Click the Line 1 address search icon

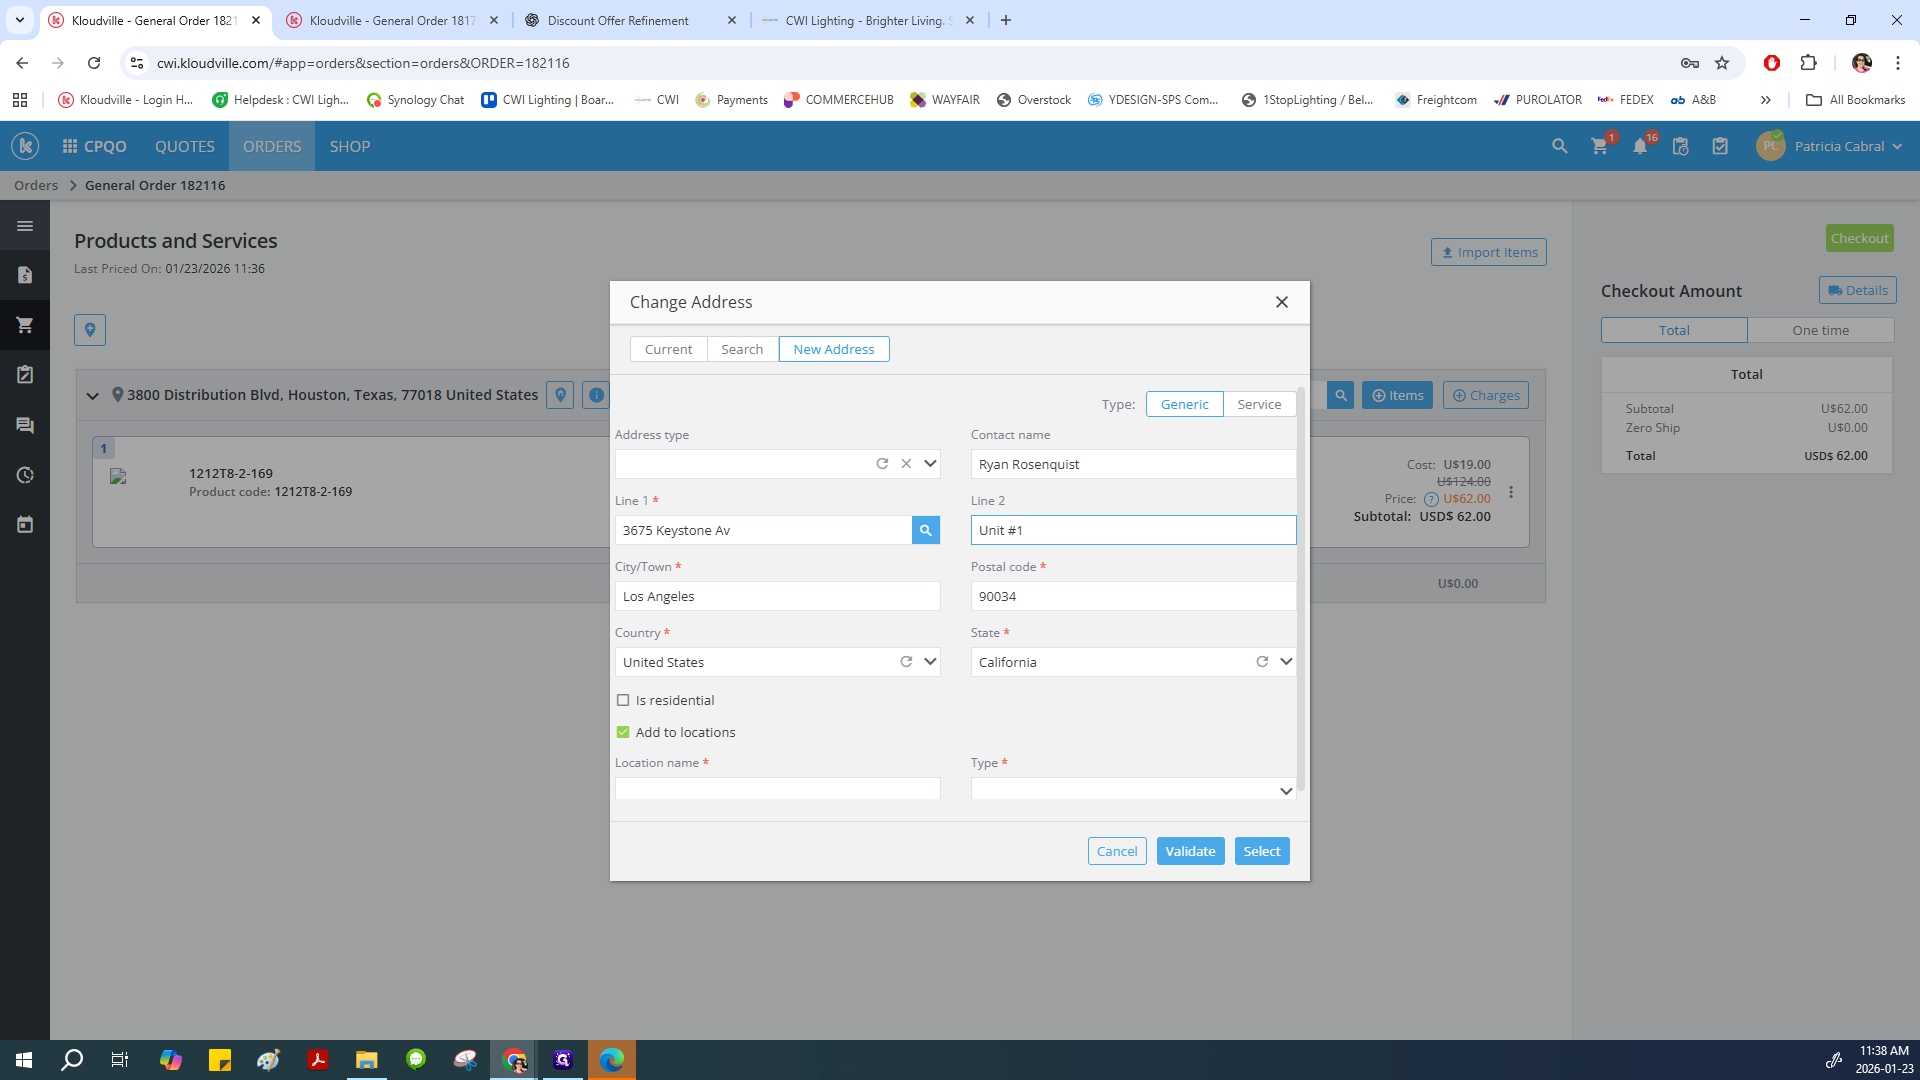(x=925, y=530)
